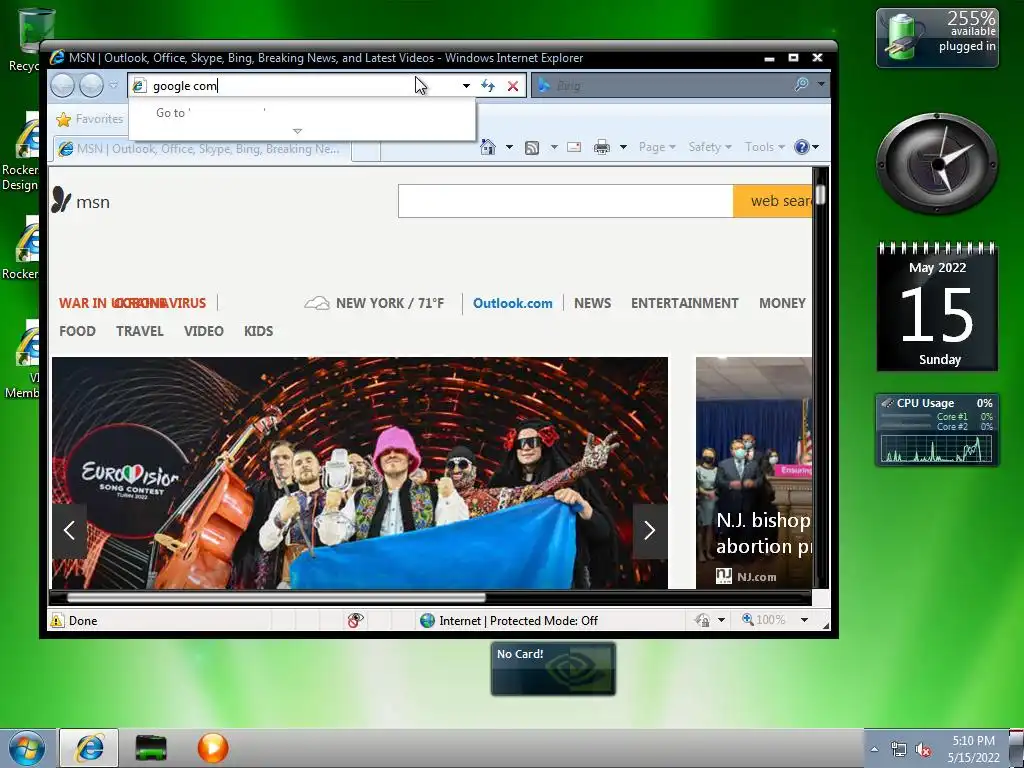
Task: Expand the autocomplete suggestion list chevron
Action: 298,131
